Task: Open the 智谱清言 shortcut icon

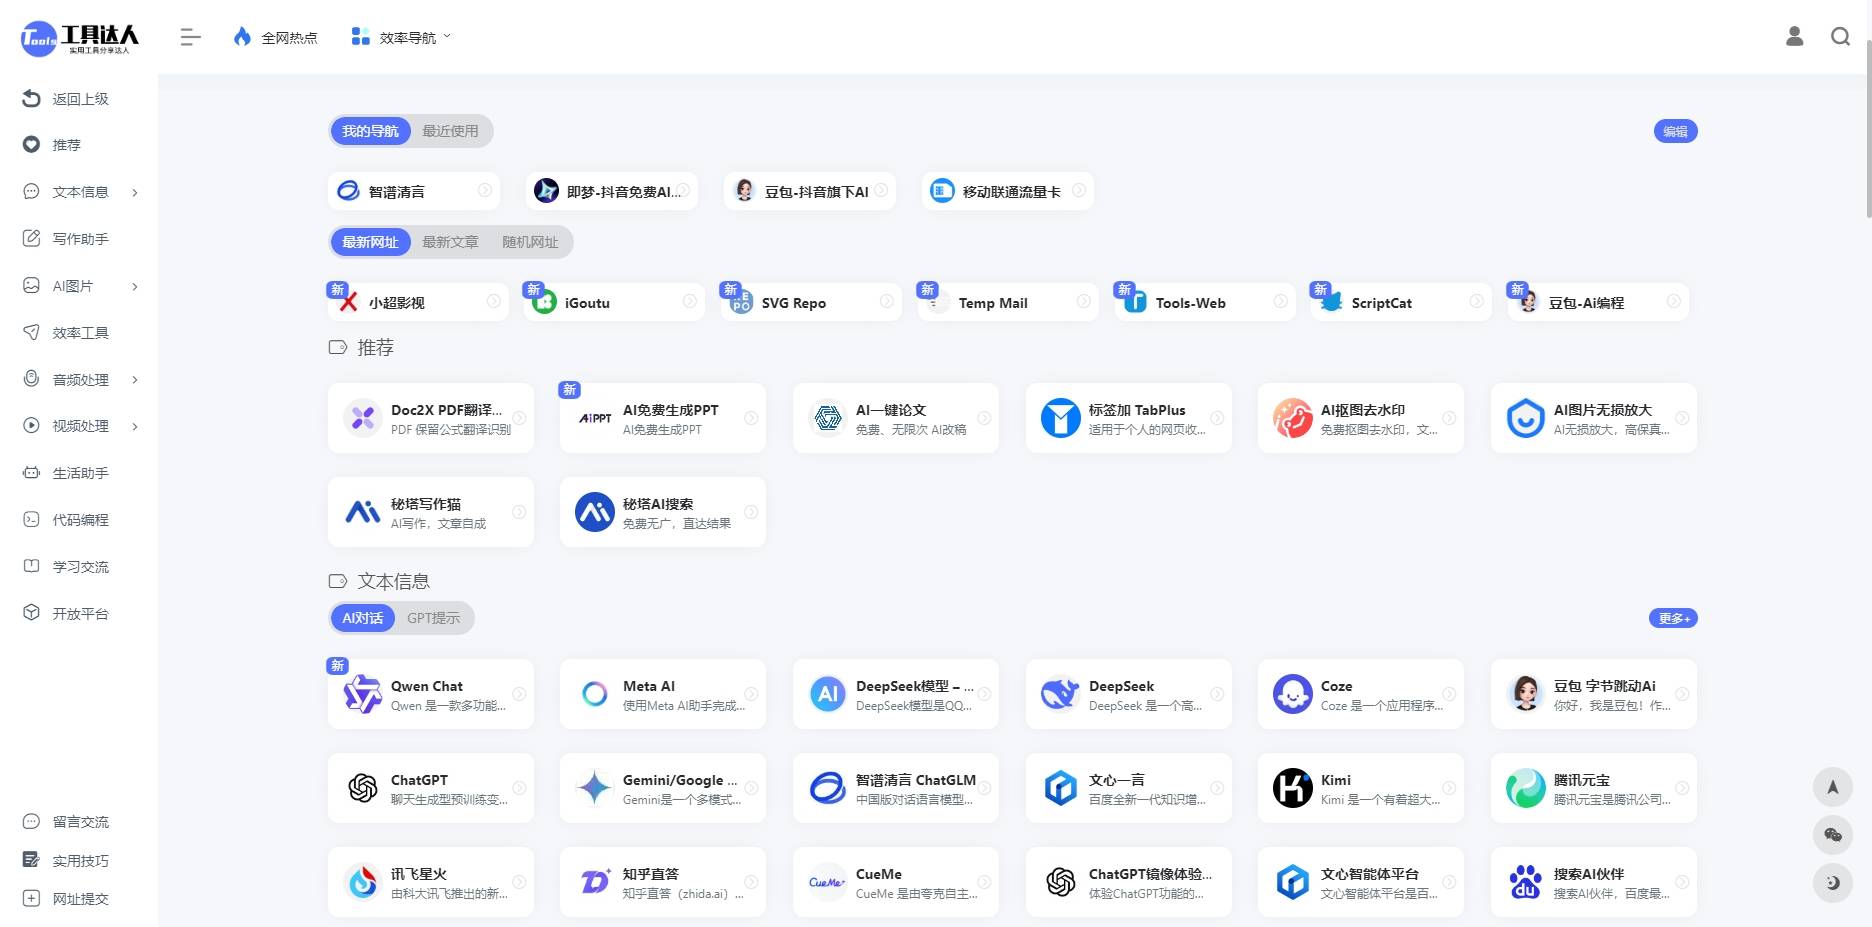Action: tap(348, 191)
